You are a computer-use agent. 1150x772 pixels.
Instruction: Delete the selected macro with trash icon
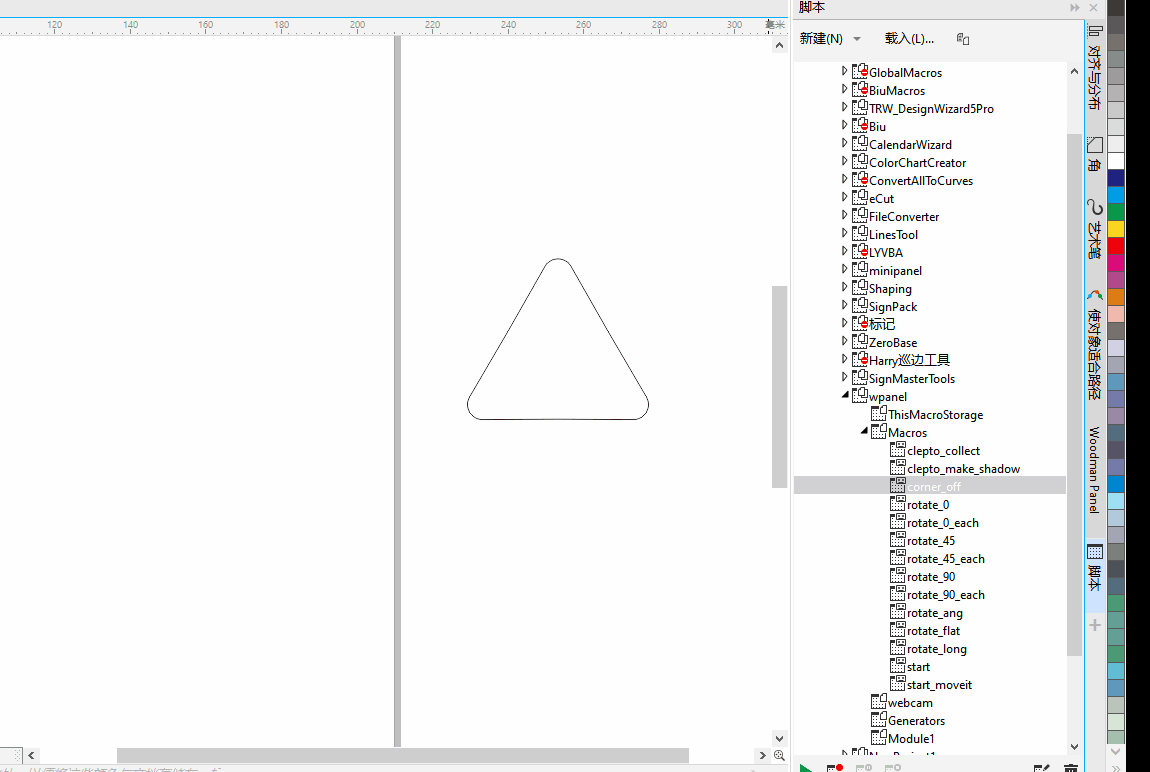tap(1070, 768)
